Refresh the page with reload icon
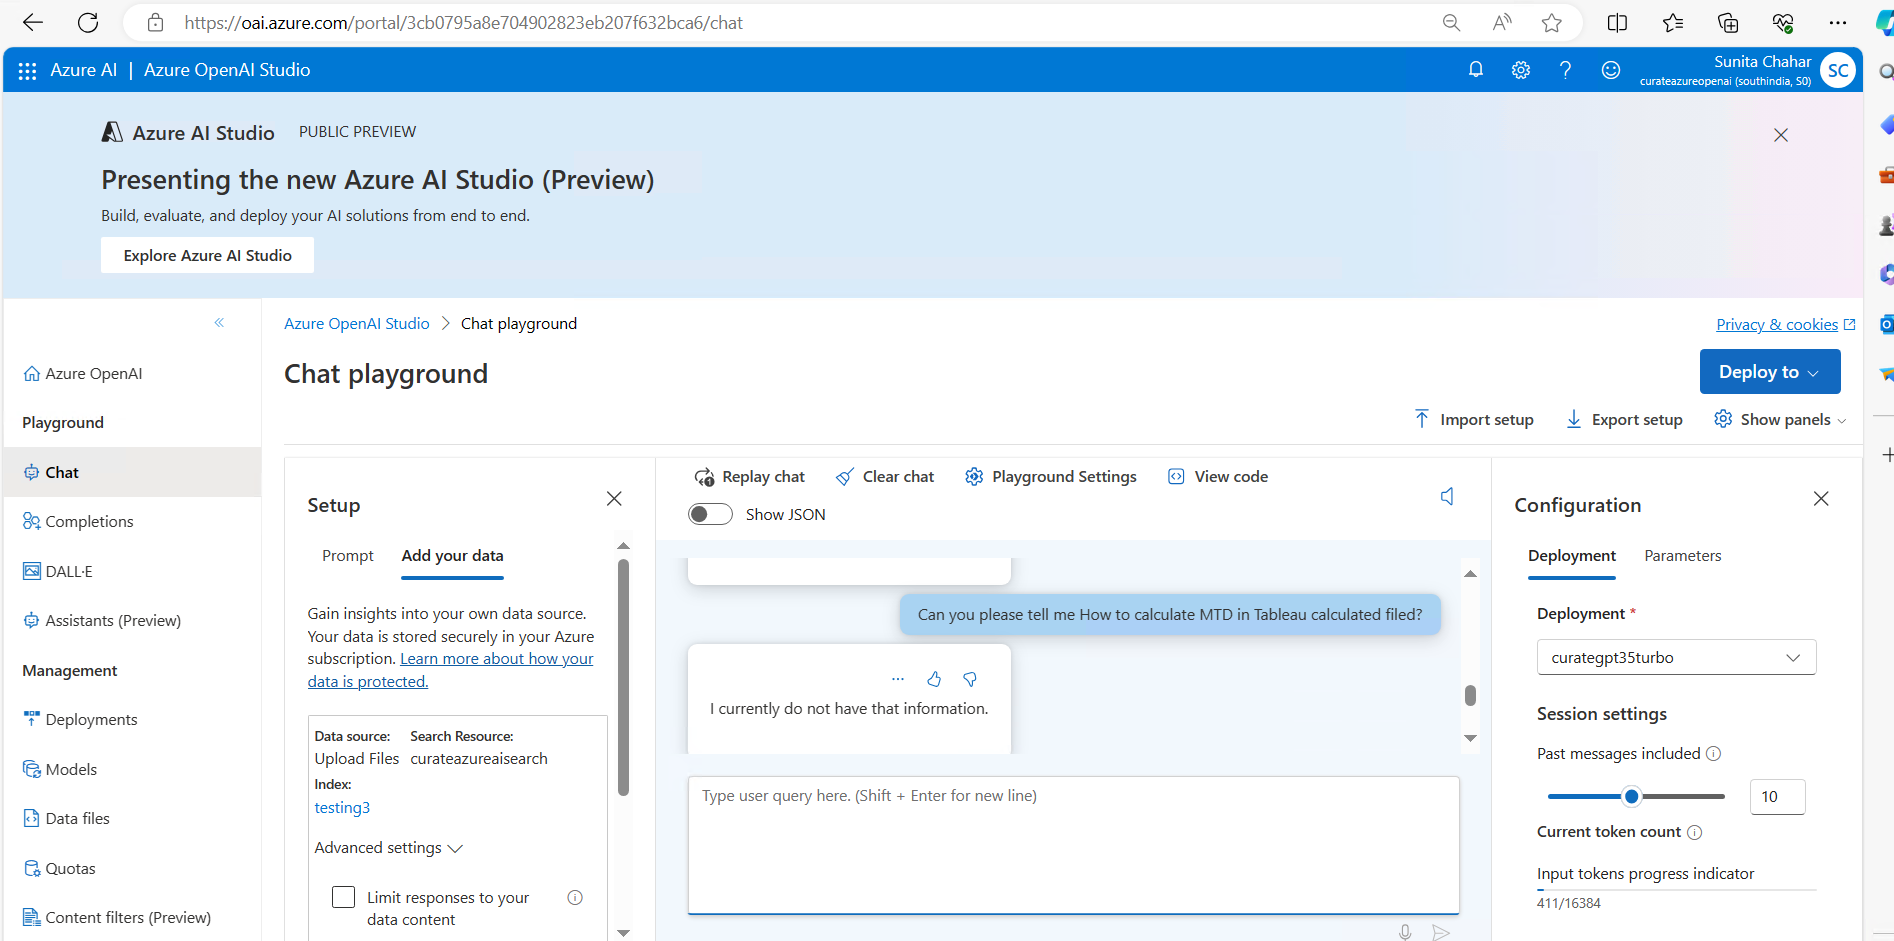The width and height of the screenshot is (1894, 941). [88, 22]
